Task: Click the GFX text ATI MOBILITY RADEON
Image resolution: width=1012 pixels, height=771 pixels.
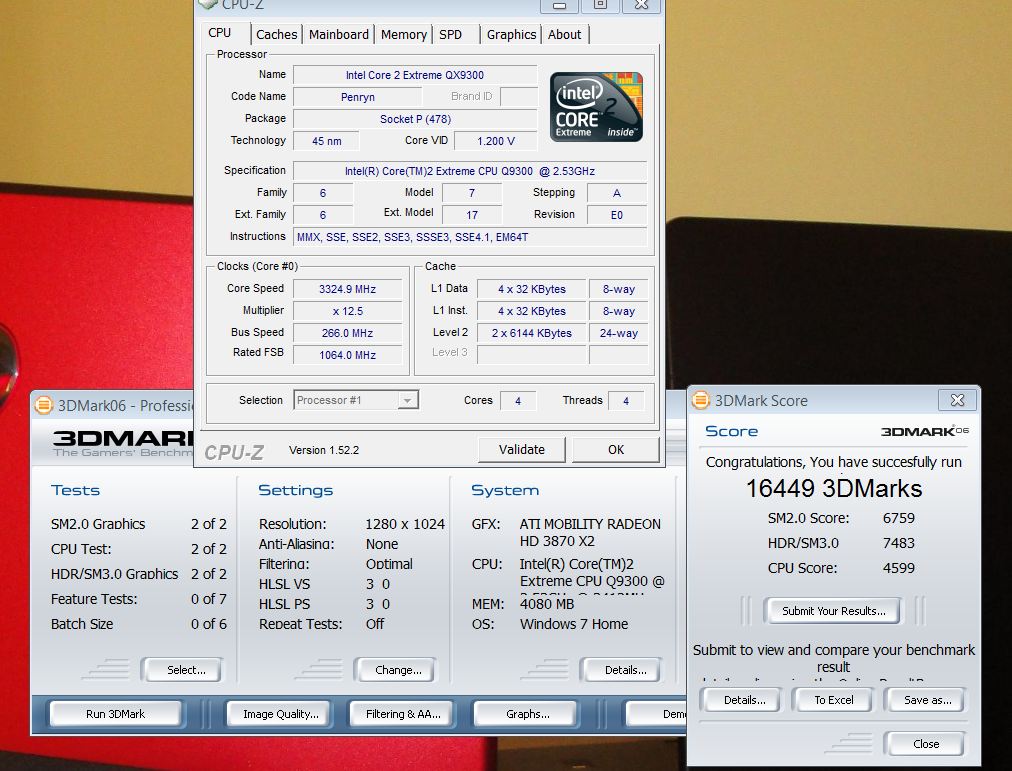Action: pos(590,524)
